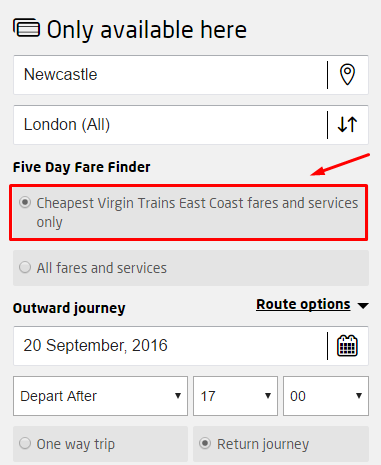This screenshot has width=381, height=465.
Task: Click the location pin icon beside Newcastle
Action: pos(347,75)
